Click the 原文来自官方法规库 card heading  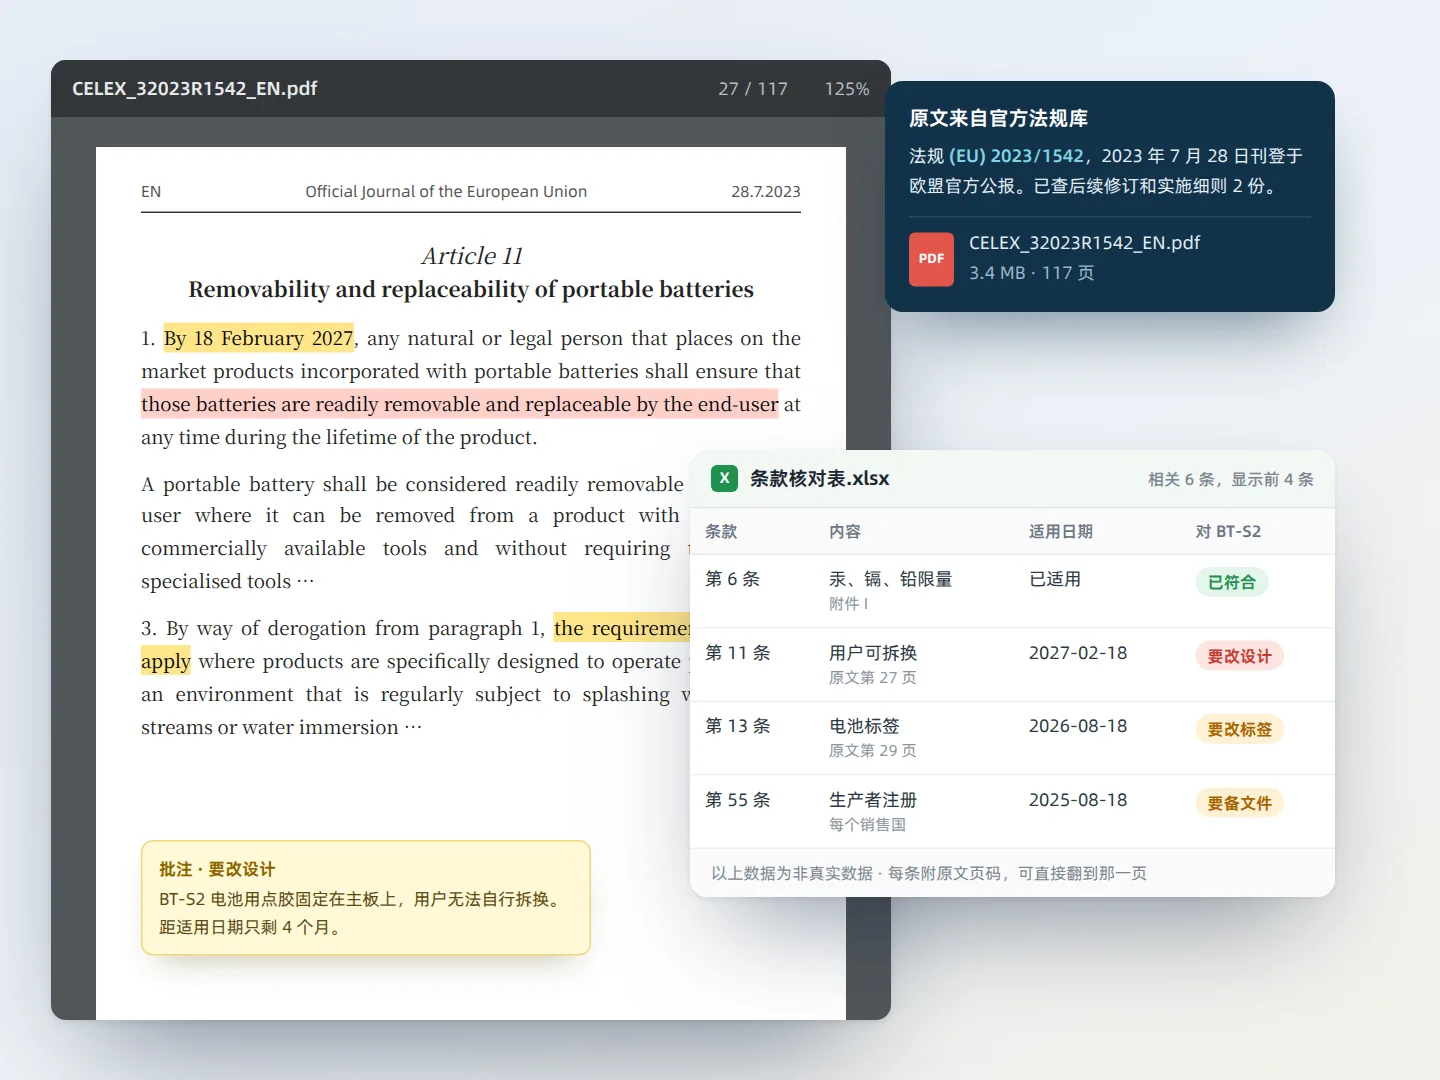tap(998, 118)
